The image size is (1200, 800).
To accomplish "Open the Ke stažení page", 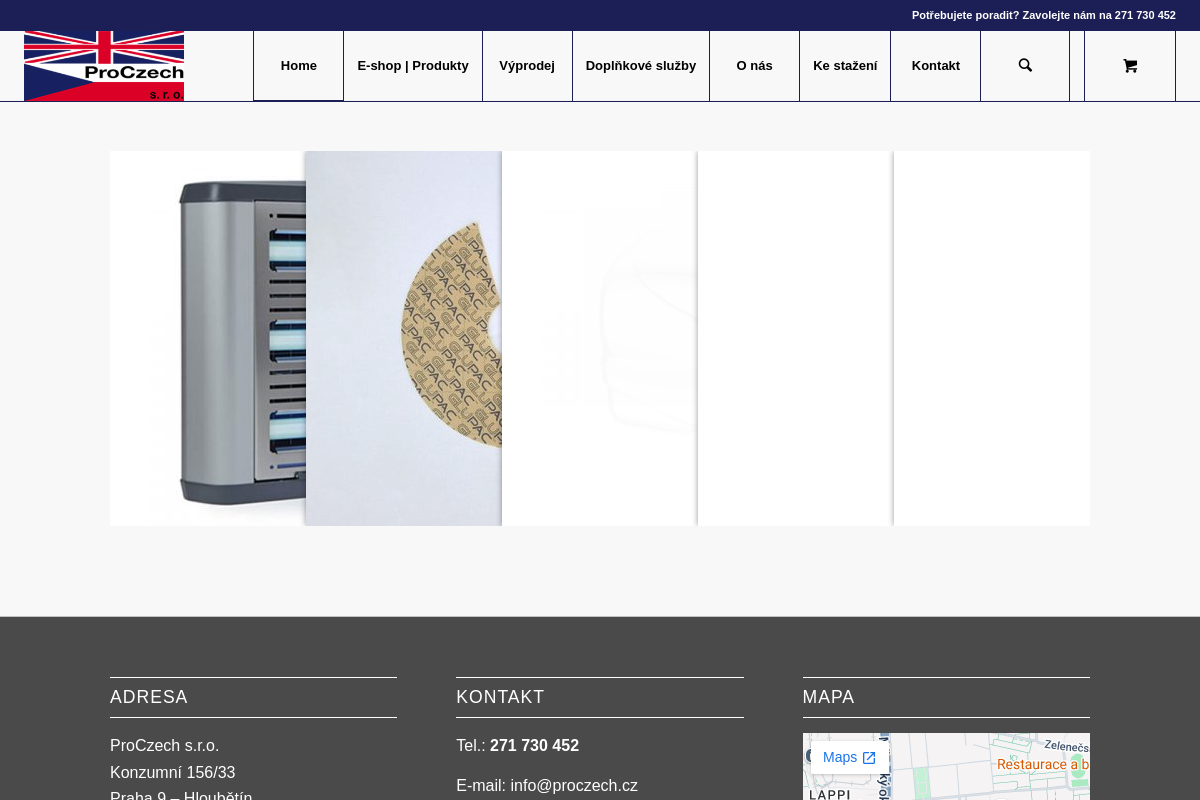I will tap(844, 66).
